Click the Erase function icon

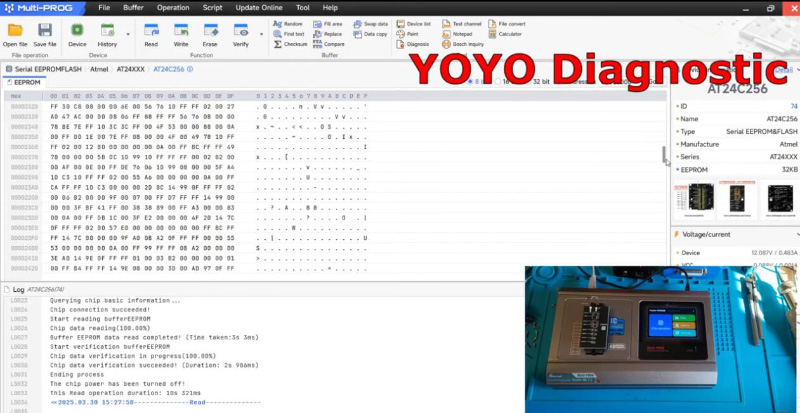coord(210,31)
